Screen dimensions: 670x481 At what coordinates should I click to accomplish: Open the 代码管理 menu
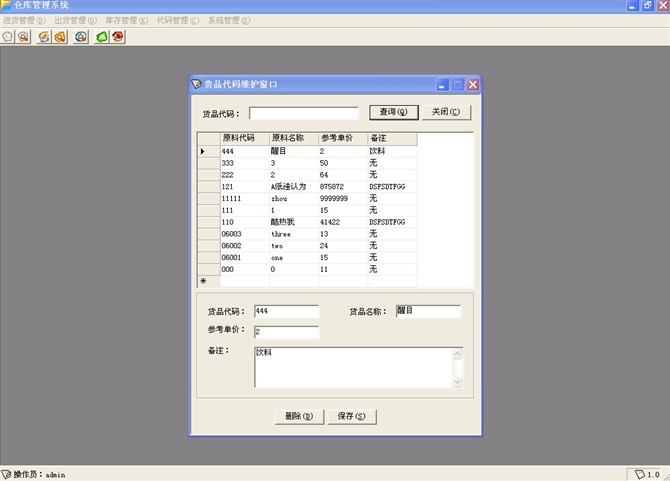pos(178,21)
